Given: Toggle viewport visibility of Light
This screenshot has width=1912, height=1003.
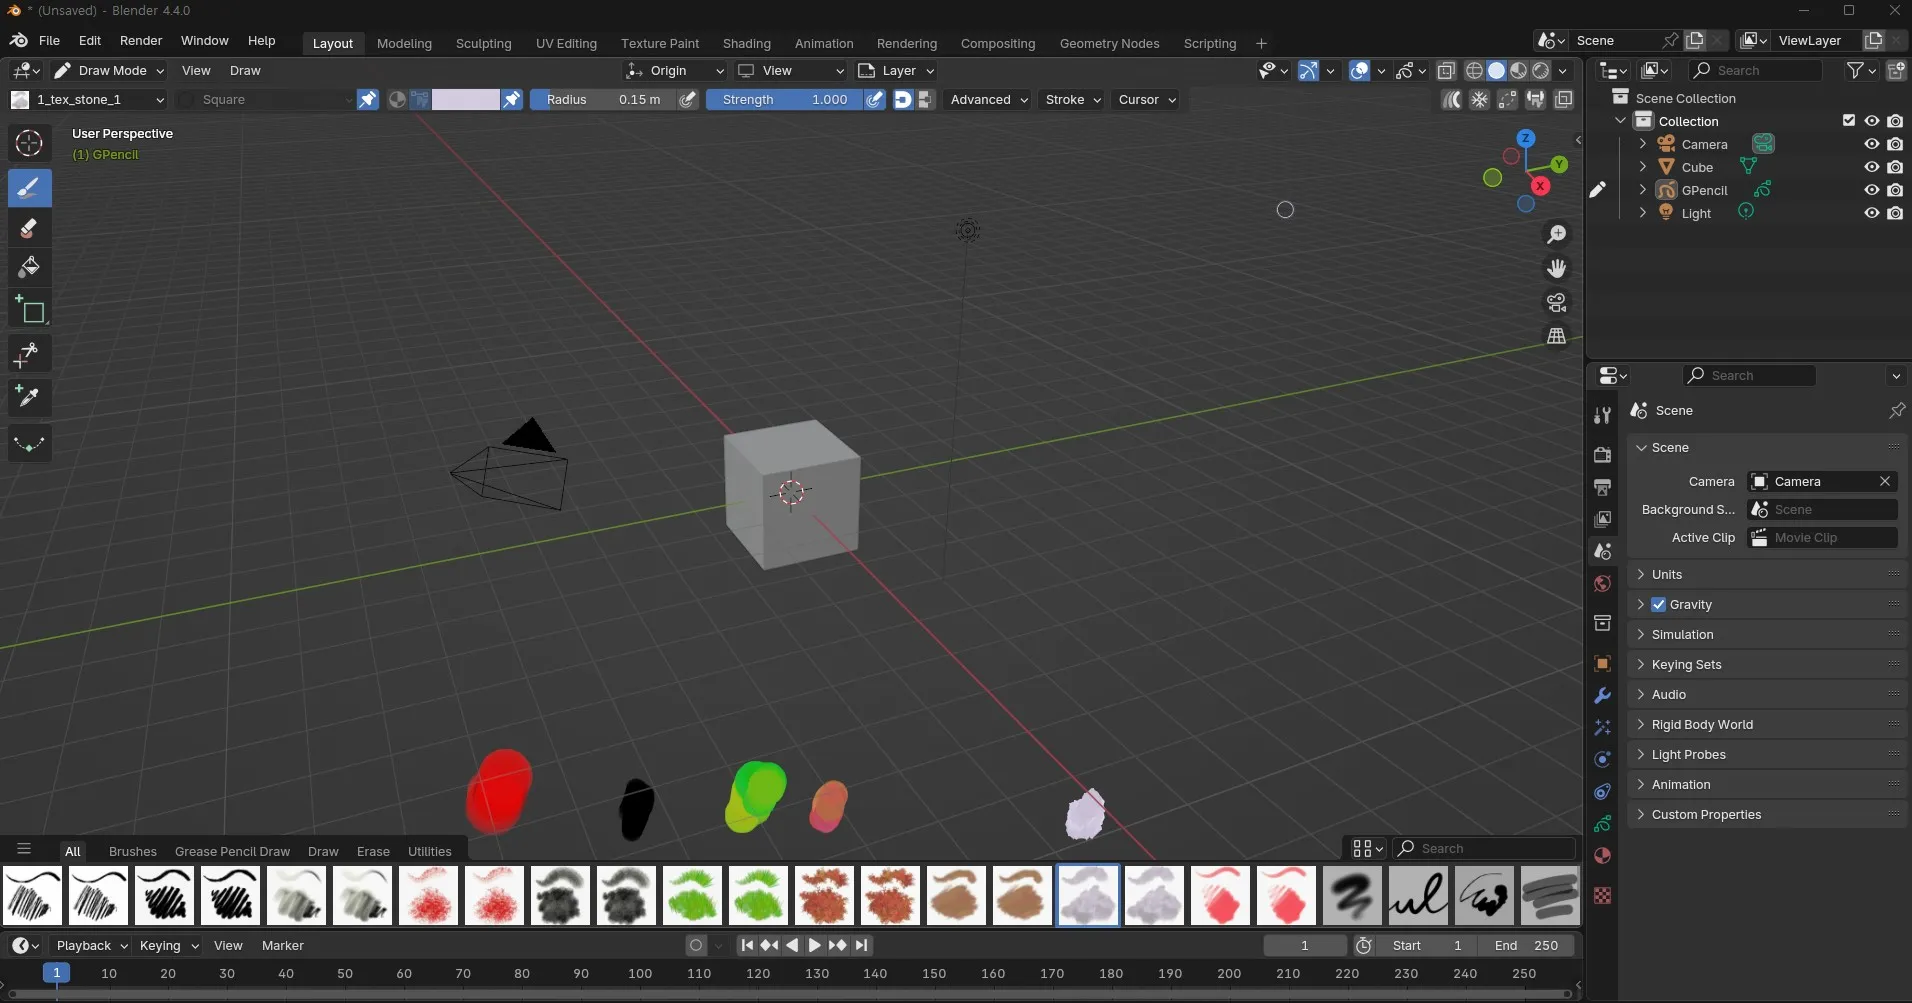Looking at the screenshot, I should [1871, 213].
